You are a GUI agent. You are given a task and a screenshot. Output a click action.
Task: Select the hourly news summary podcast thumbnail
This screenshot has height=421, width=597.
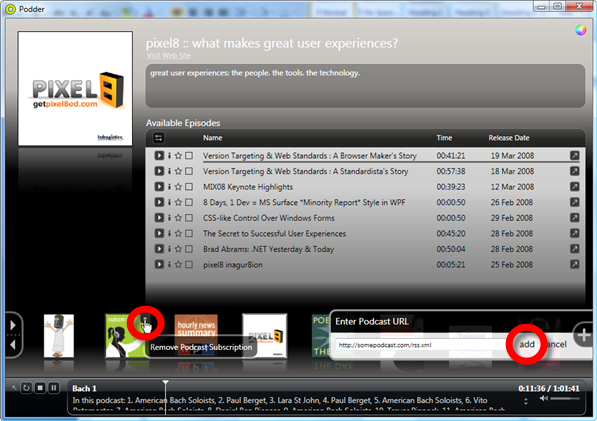196,326
